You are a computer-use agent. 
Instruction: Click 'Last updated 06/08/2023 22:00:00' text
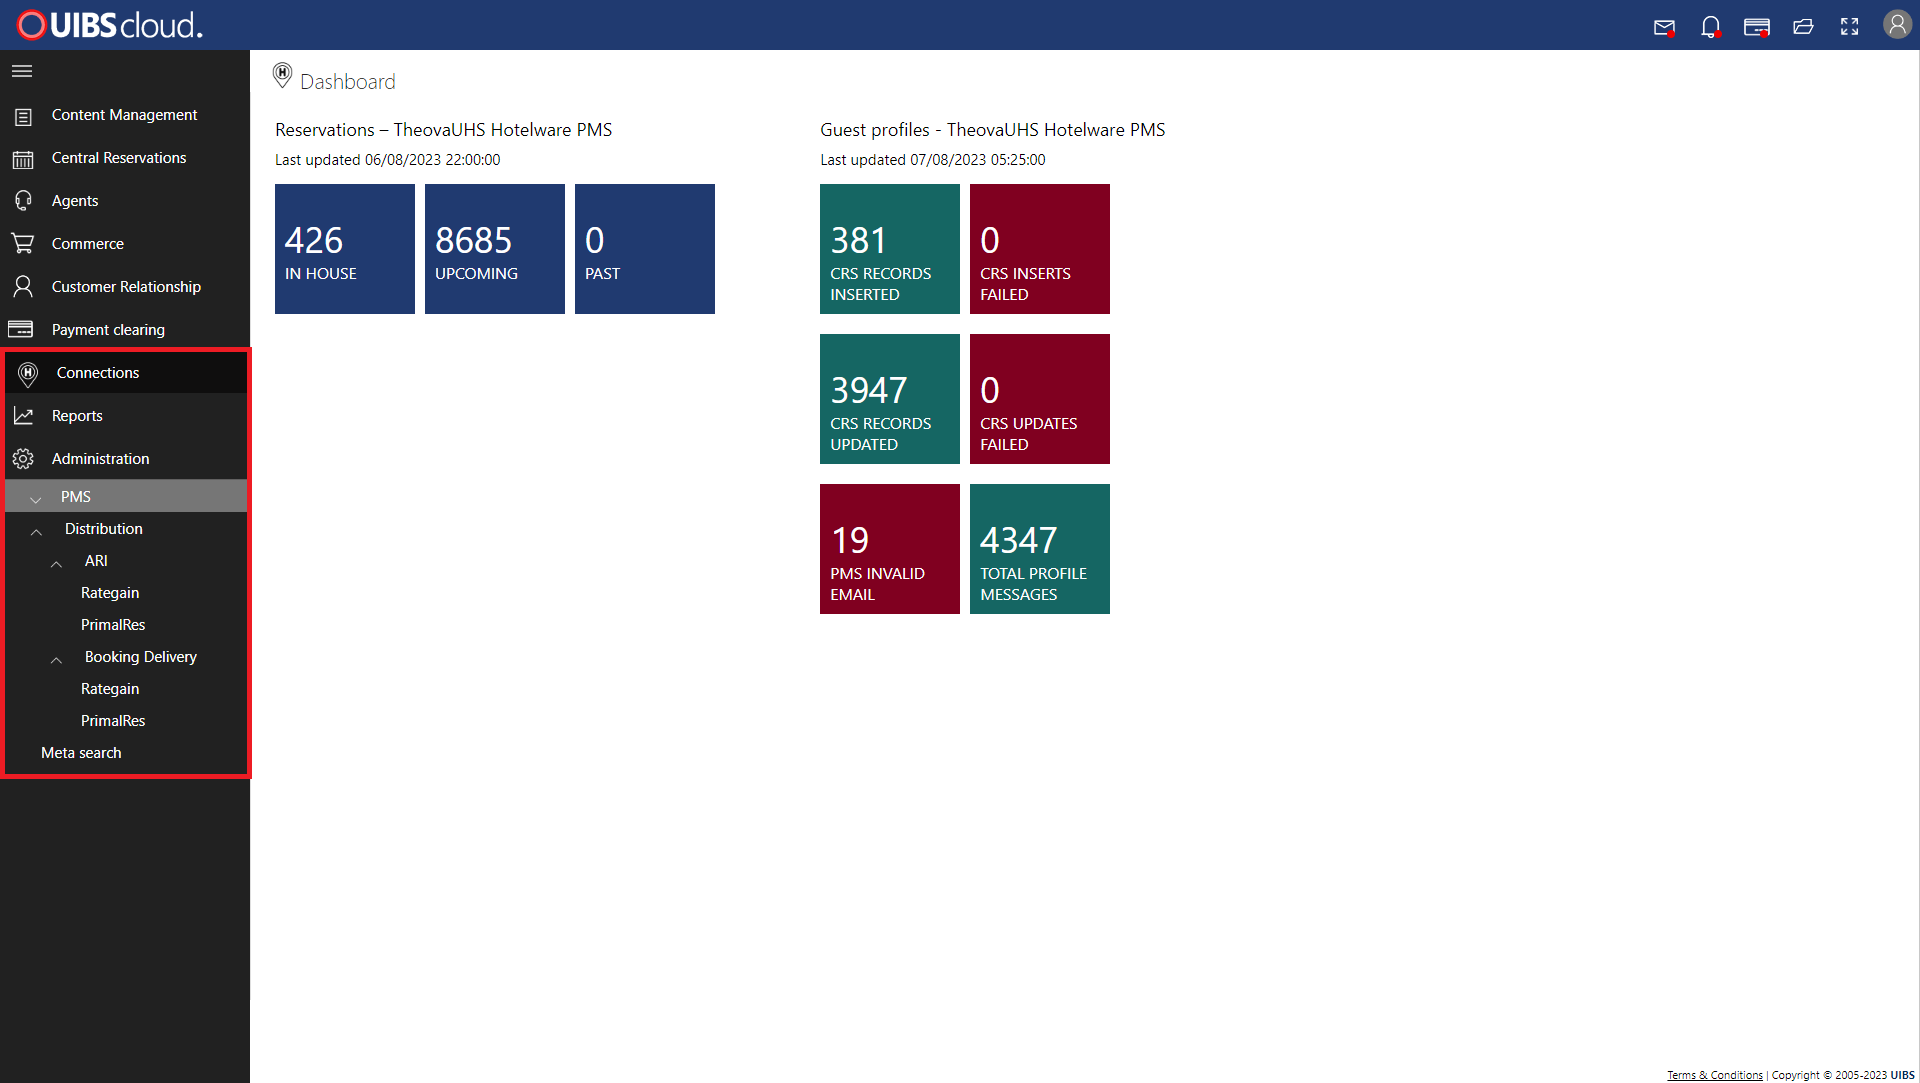tap(388, 160)
